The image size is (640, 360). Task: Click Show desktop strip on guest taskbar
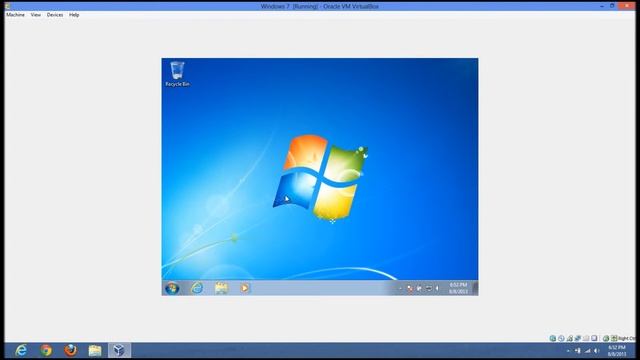coord(475,288)
